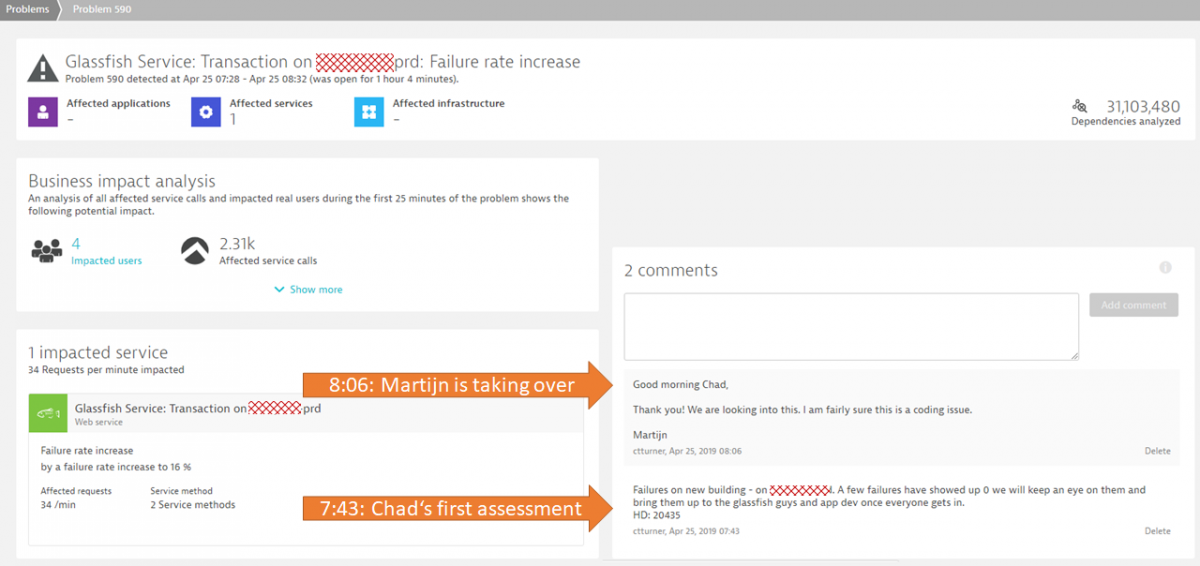Click the warning triangle problem icon
The height and width of the screenshot is (566, 1200).
[x=42, y=68]
